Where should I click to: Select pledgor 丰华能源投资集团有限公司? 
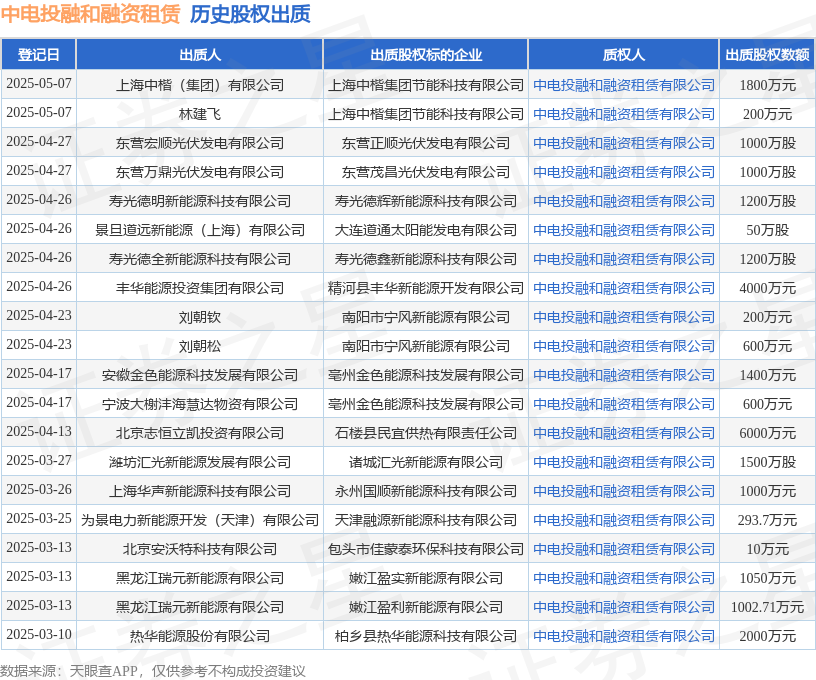200,288
